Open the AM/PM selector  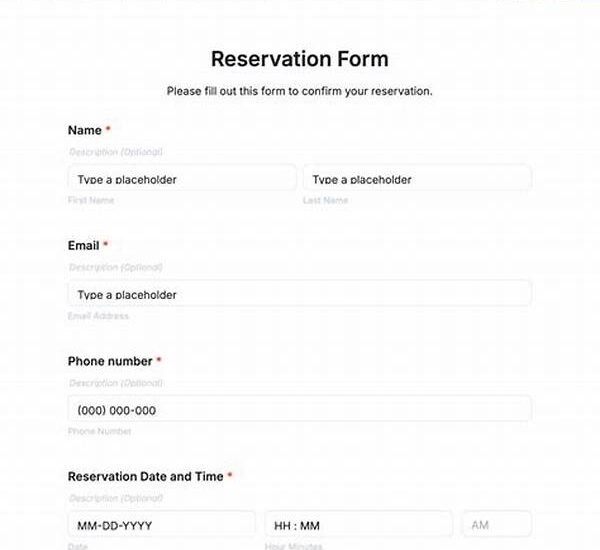click(x=496, y=525)
